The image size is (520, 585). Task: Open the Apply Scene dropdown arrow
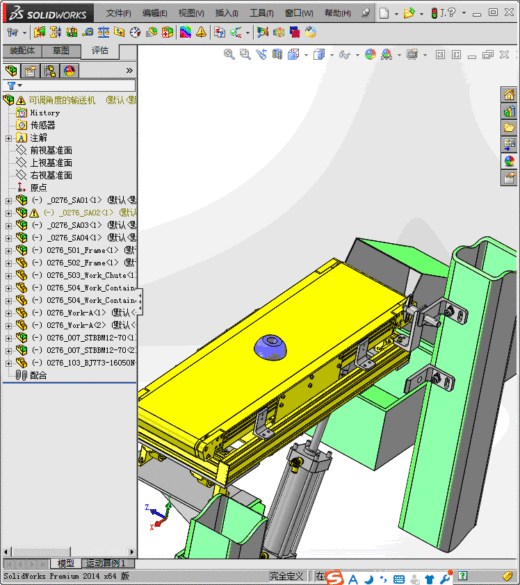(399, 55)
